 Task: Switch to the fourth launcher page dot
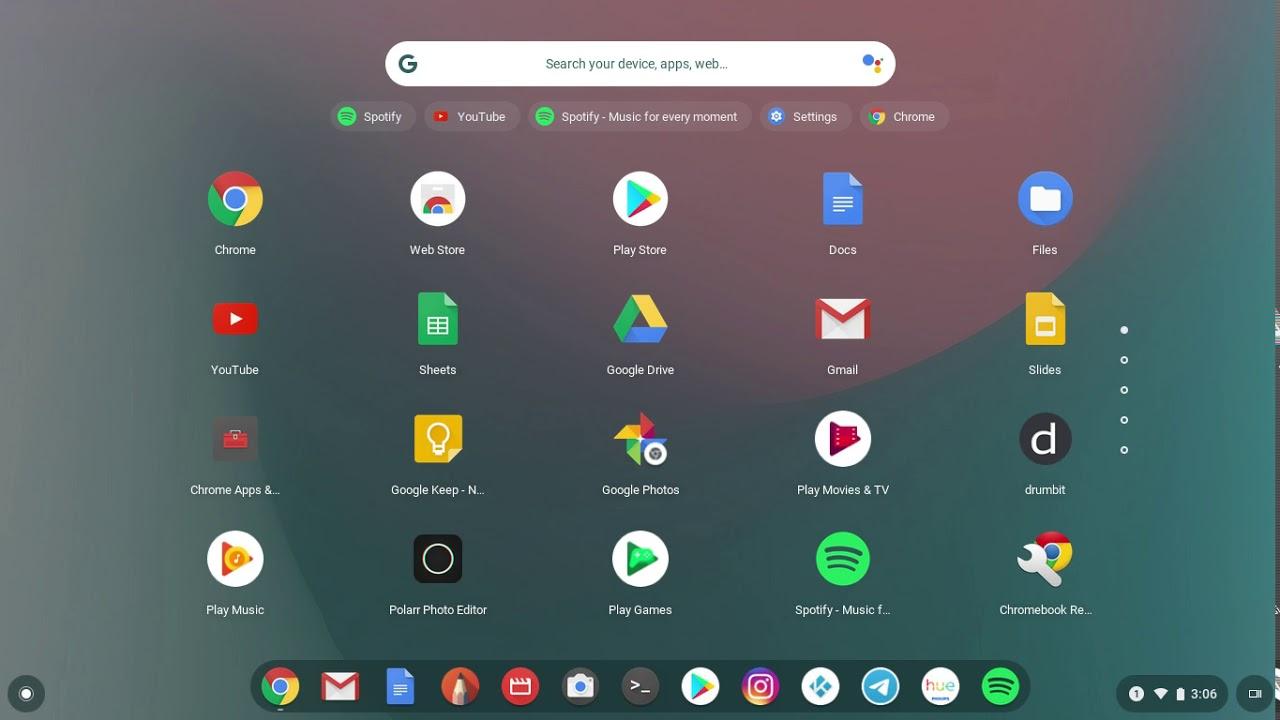click(1124, 420)
